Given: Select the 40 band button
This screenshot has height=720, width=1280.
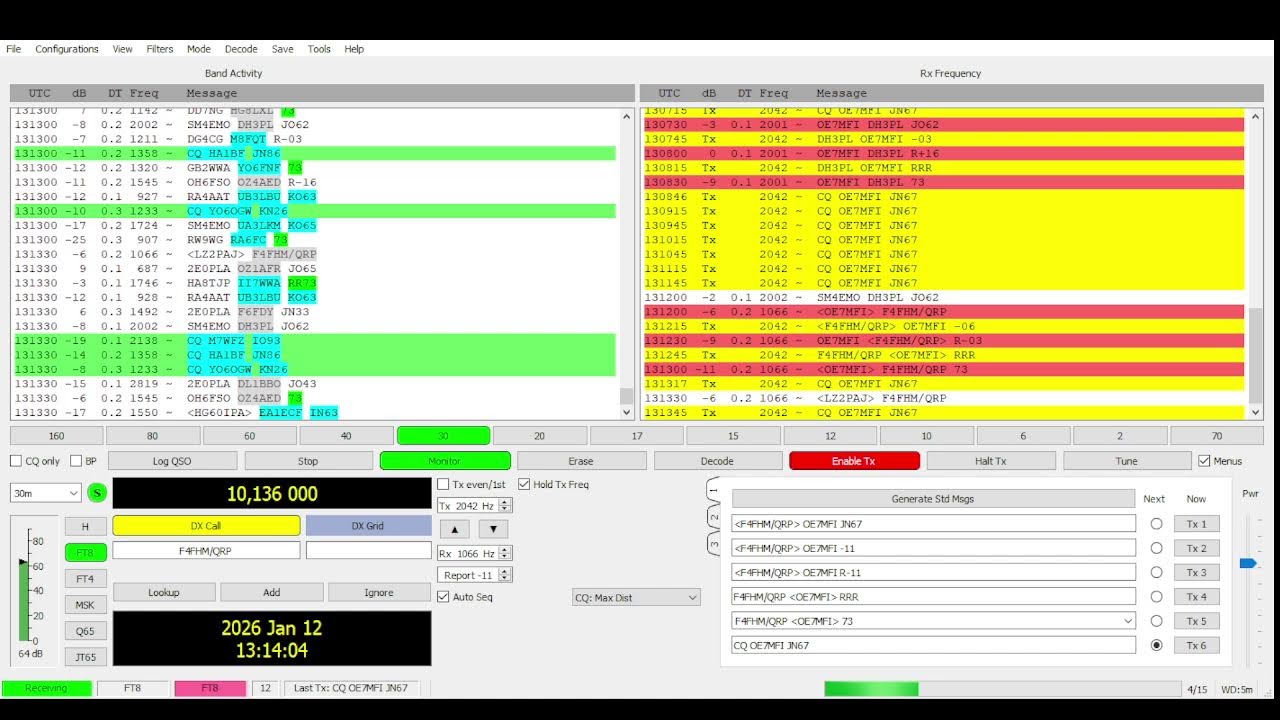Looking at the screenshot, I should pyautogui.click(x=346, y=436).
